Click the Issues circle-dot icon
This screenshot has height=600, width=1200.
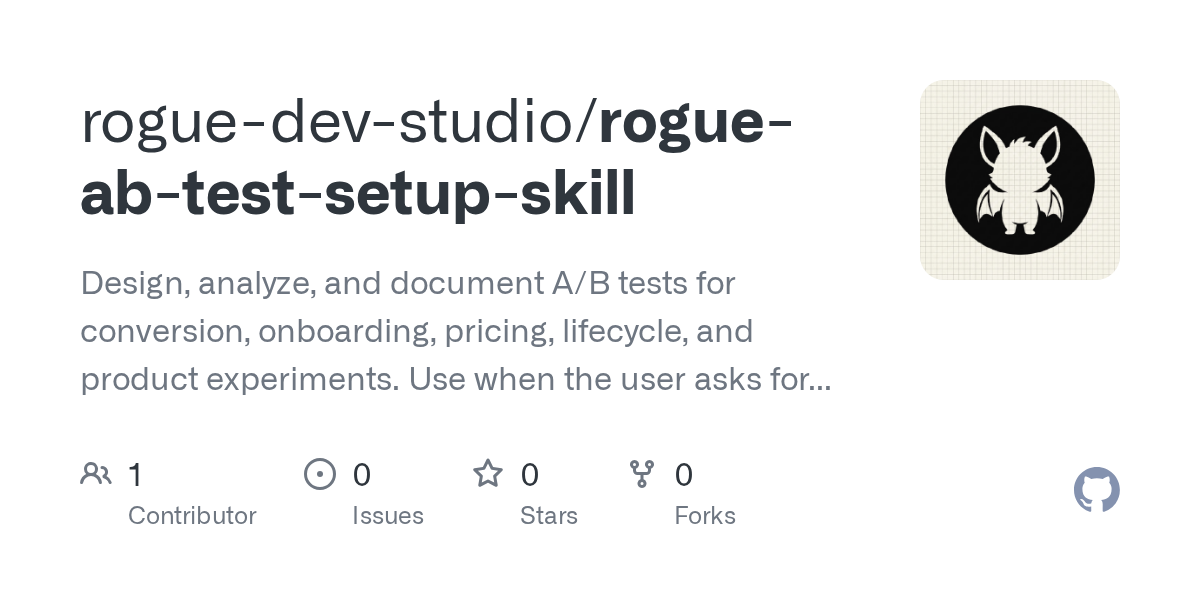coord(320,473)
